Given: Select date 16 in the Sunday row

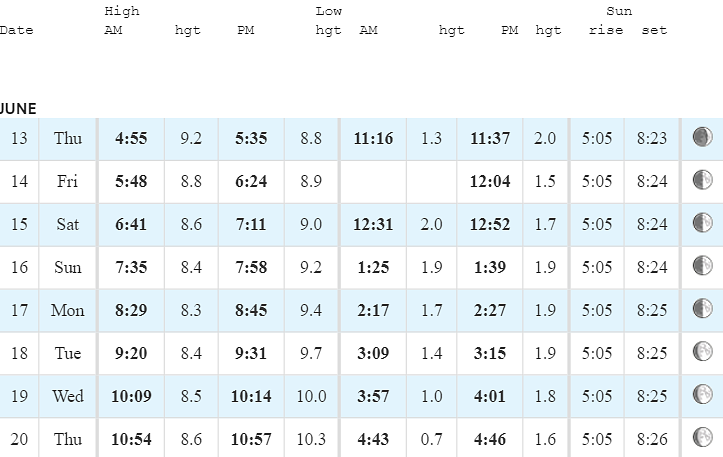Looking at the screenshot, I should 19,267.
